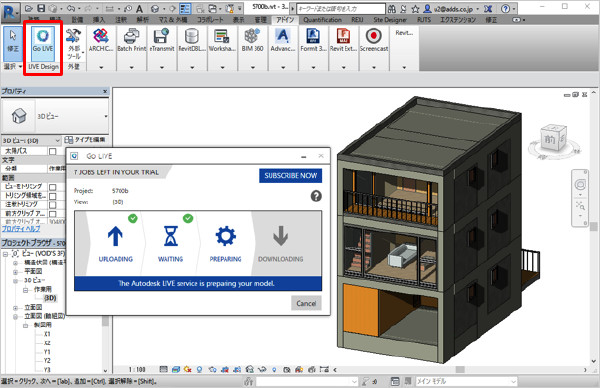Toggle the トリミング領域を表示 checkbox

click(53, 196)
